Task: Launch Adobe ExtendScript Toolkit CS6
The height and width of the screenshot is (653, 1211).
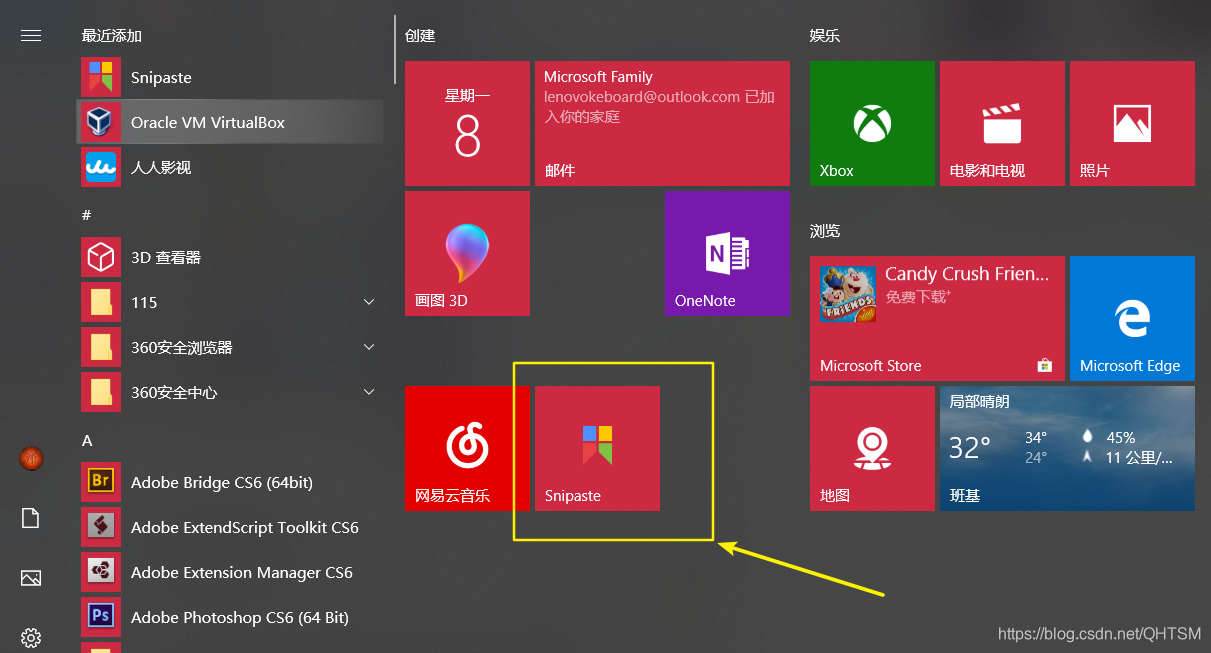Action: (x=230, y=527)
